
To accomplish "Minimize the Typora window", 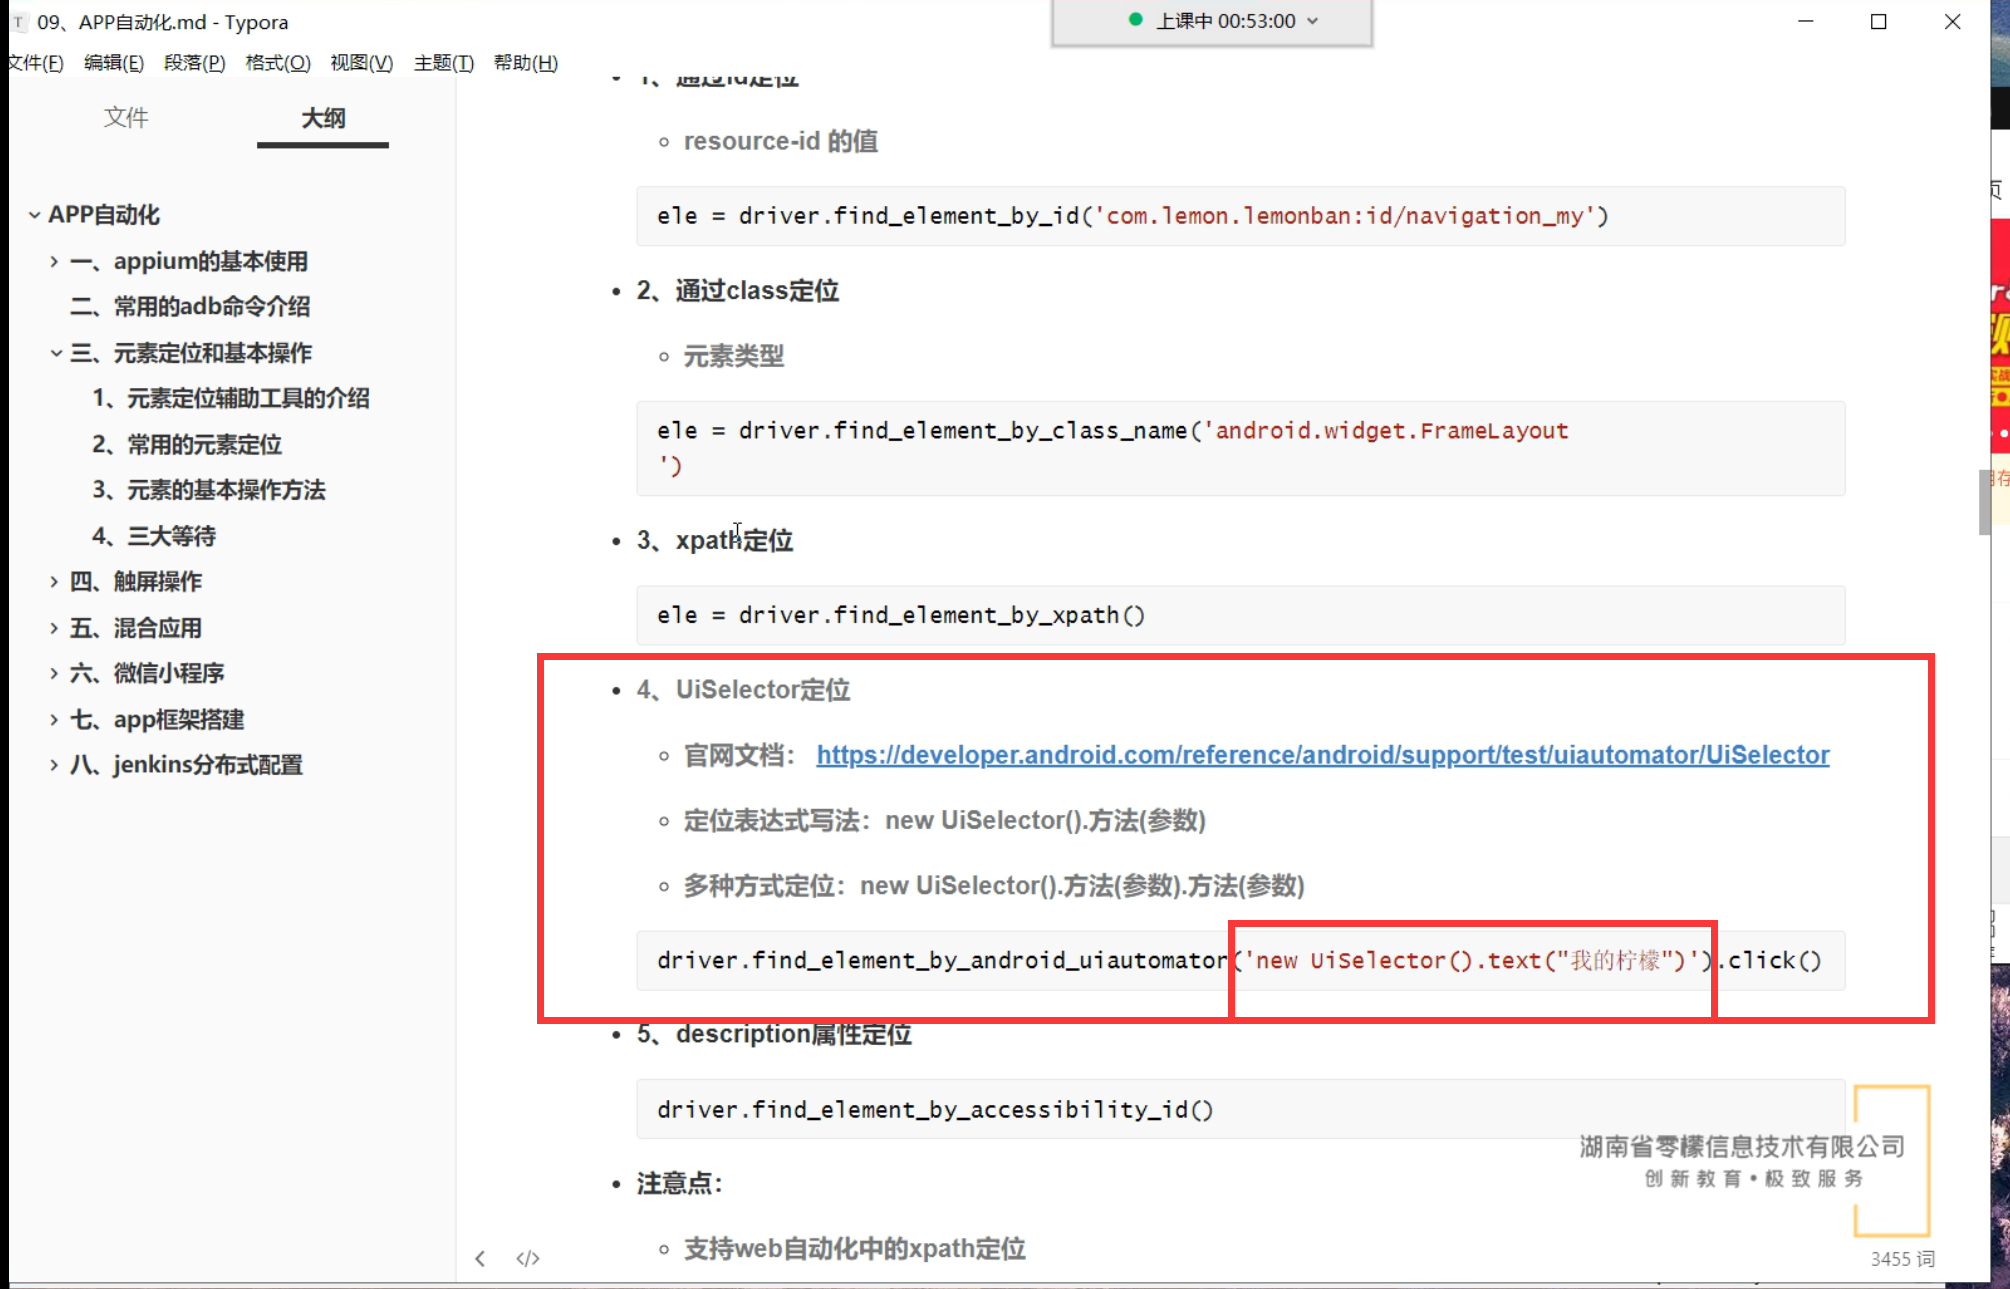I will (1805, 22).
